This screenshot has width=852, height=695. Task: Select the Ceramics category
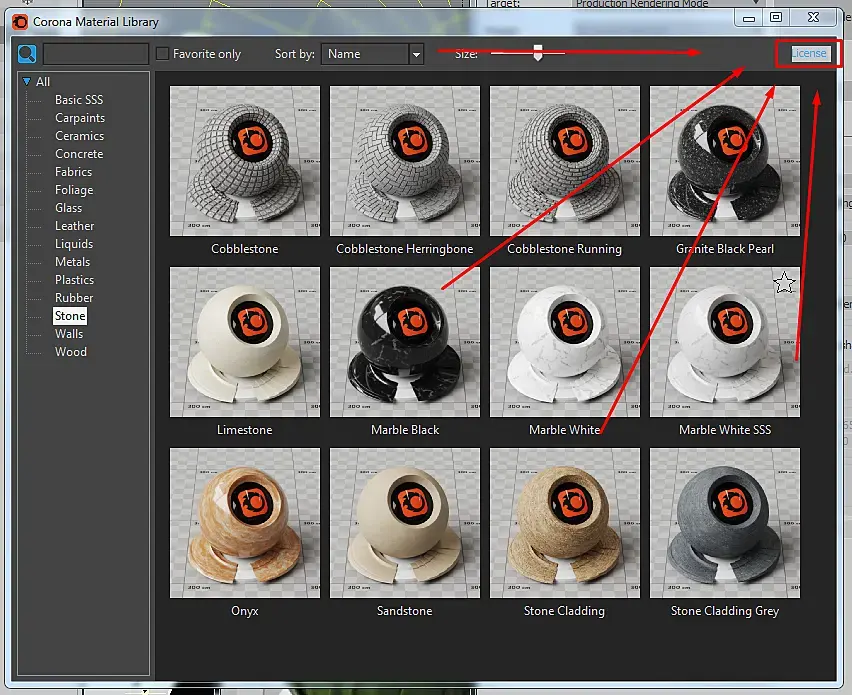(x=79, y=136)
